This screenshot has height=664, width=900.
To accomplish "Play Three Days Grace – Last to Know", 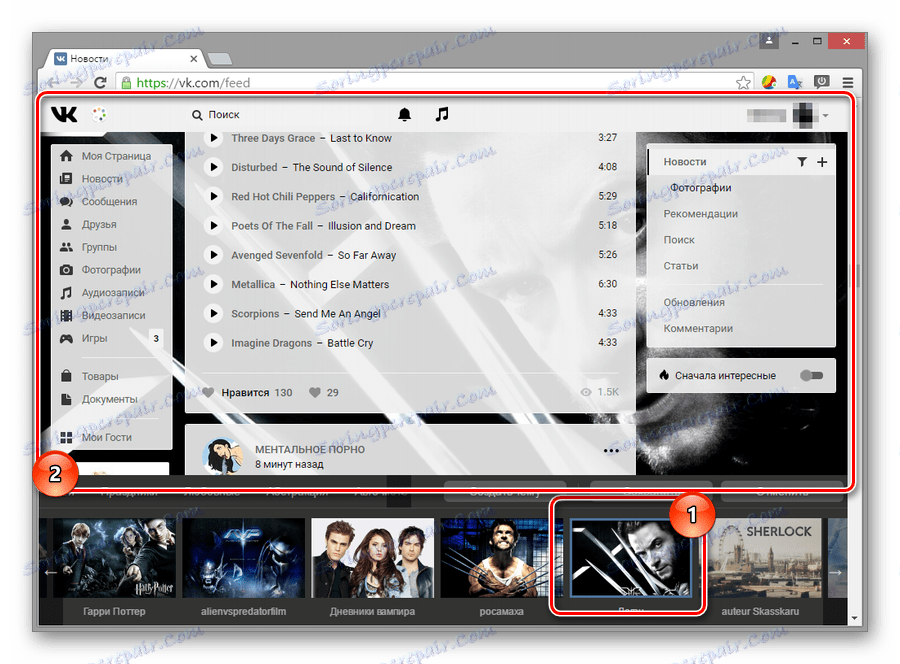I will (x=214, y=138).
